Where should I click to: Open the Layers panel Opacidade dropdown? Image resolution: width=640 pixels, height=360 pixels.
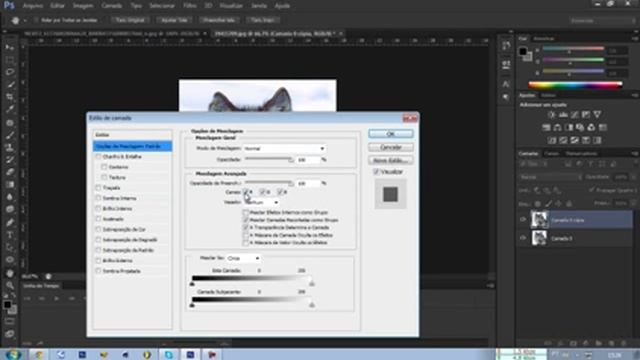coord(633,177)
